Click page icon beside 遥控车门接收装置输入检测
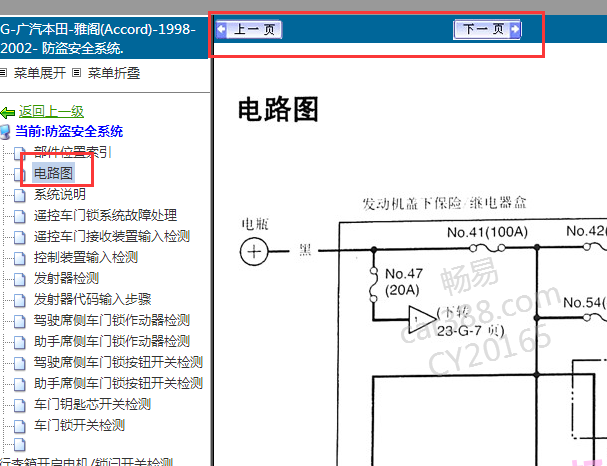The image size is (607, 466). click(x=20, y=237)
